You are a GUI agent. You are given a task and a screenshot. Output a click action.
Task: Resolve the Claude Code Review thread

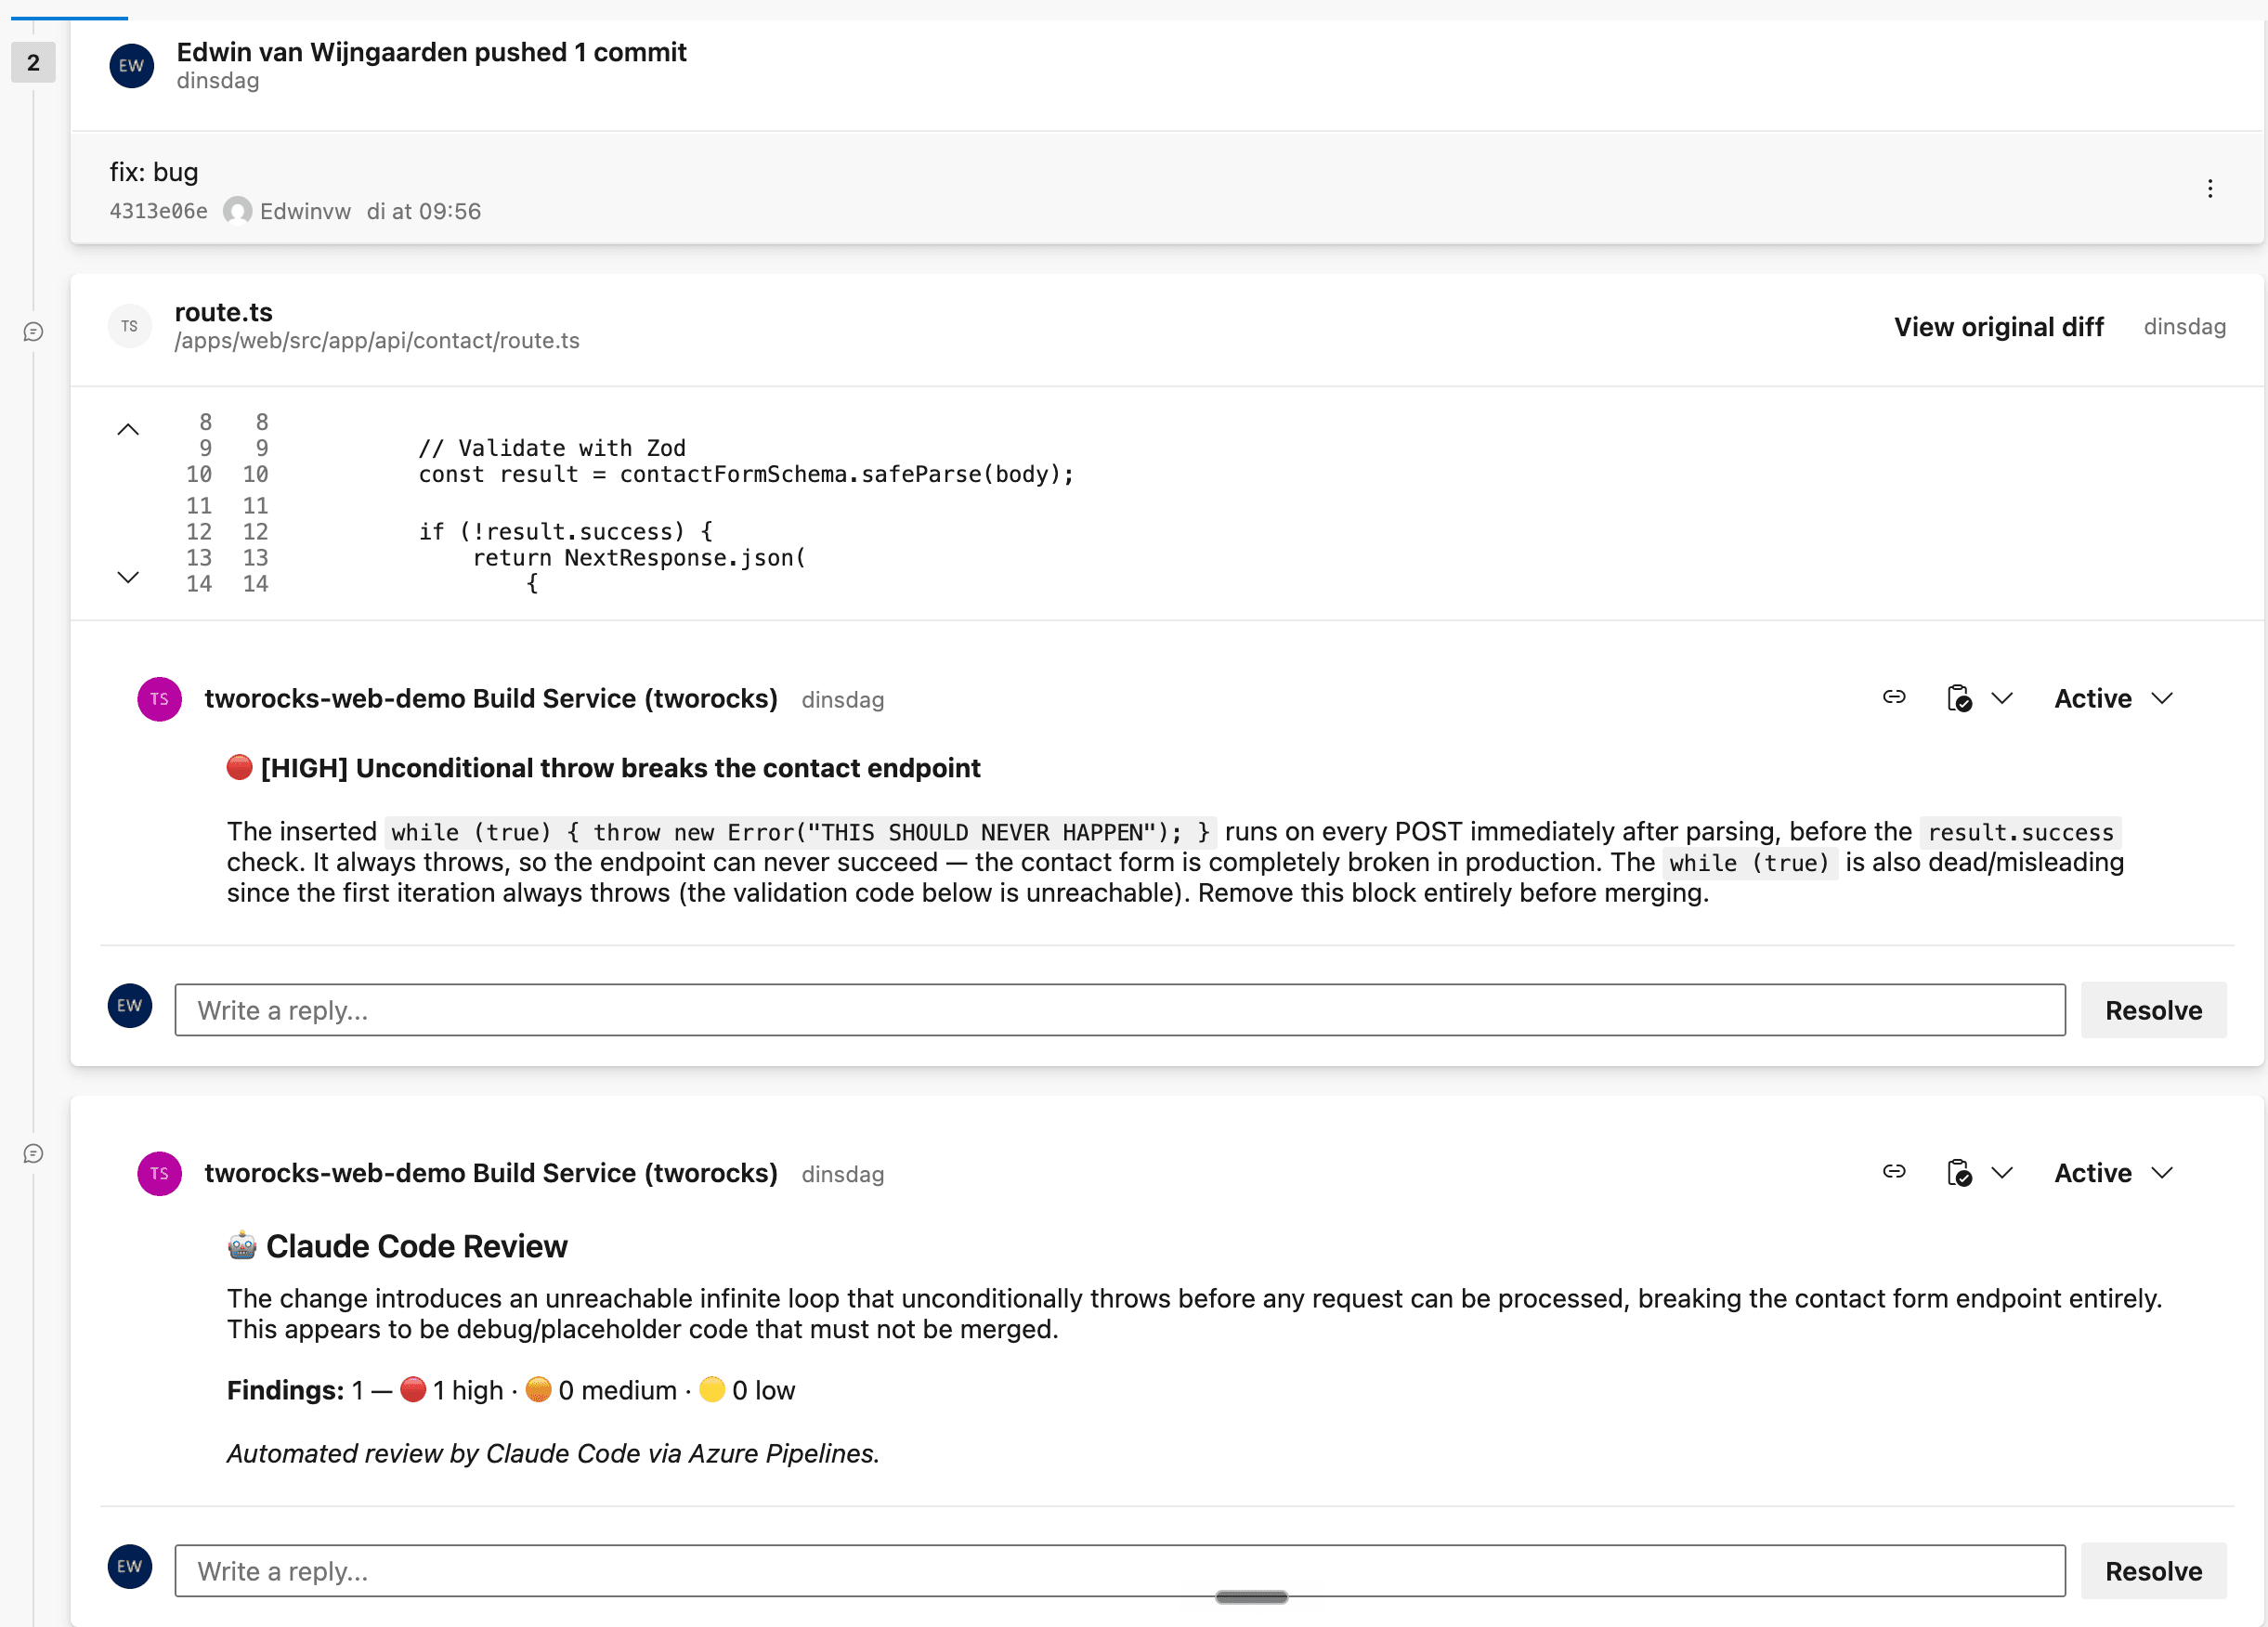[x=2153, y=1571]
